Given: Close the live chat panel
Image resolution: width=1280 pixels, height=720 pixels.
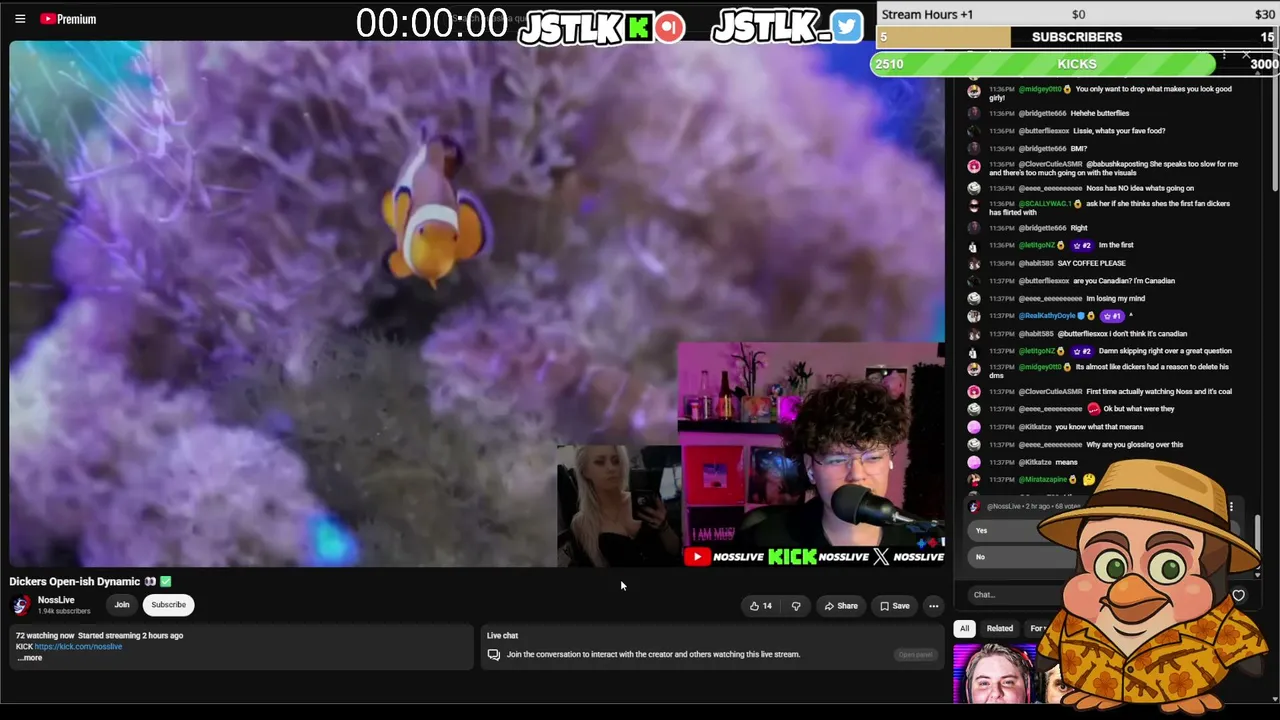Looking at the screenshot, I should tap(1246, 56).
